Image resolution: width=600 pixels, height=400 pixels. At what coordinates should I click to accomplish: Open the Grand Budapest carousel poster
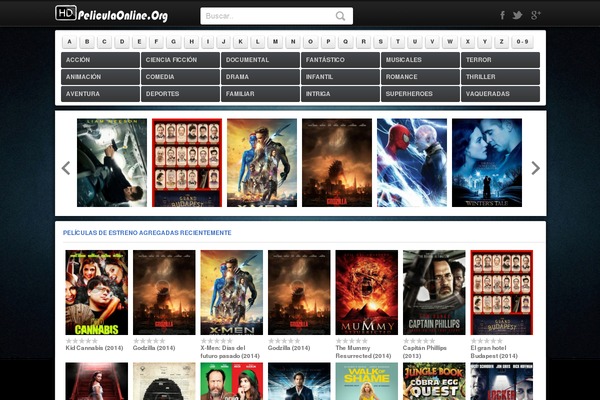click(x=187, y=163)
